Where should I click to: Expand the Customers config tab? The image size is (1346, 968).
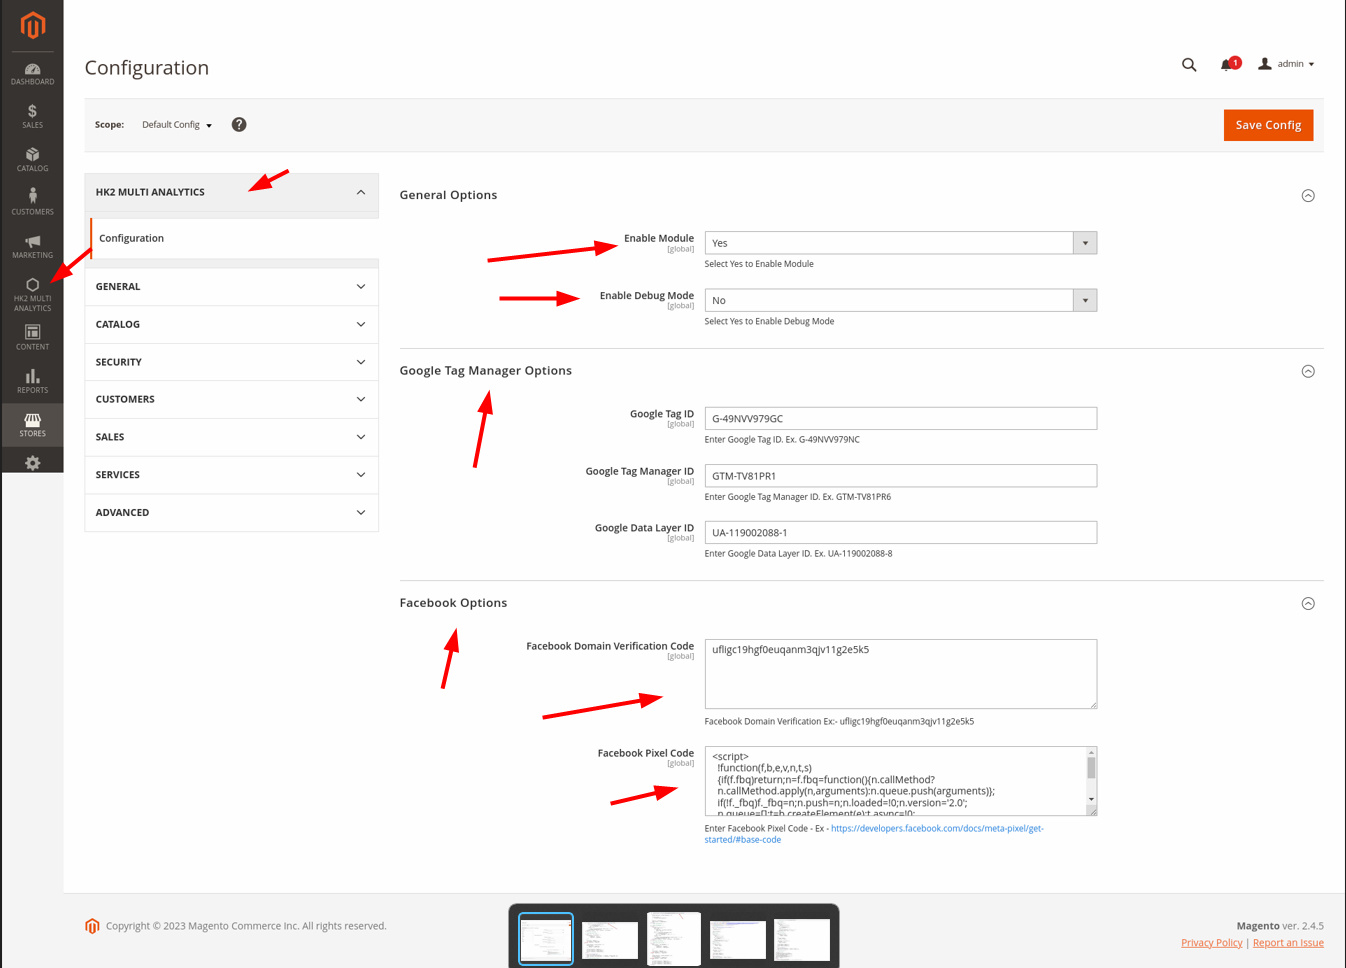click(231, 400)
